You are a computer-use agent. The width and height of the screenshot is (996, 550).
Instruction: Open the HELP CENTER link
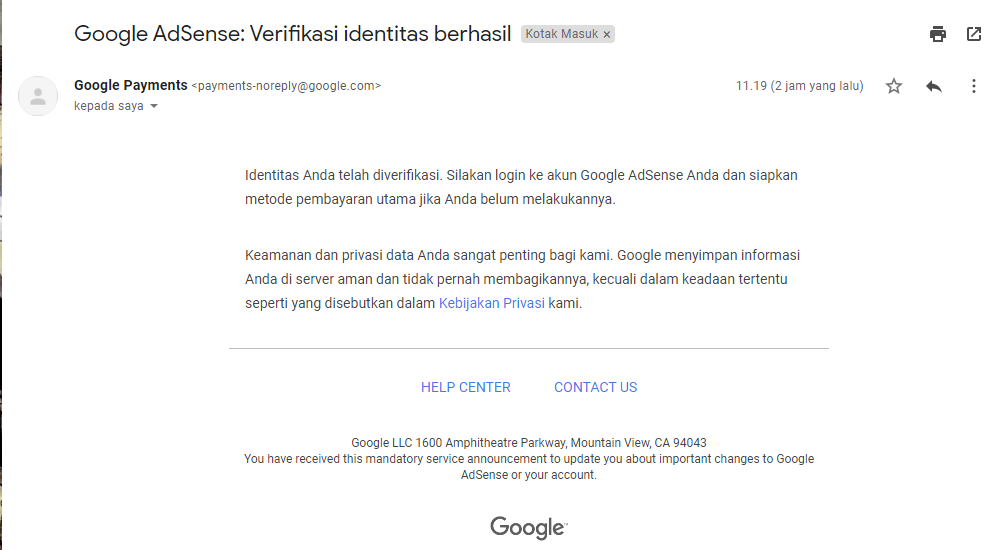pos(466,387)
